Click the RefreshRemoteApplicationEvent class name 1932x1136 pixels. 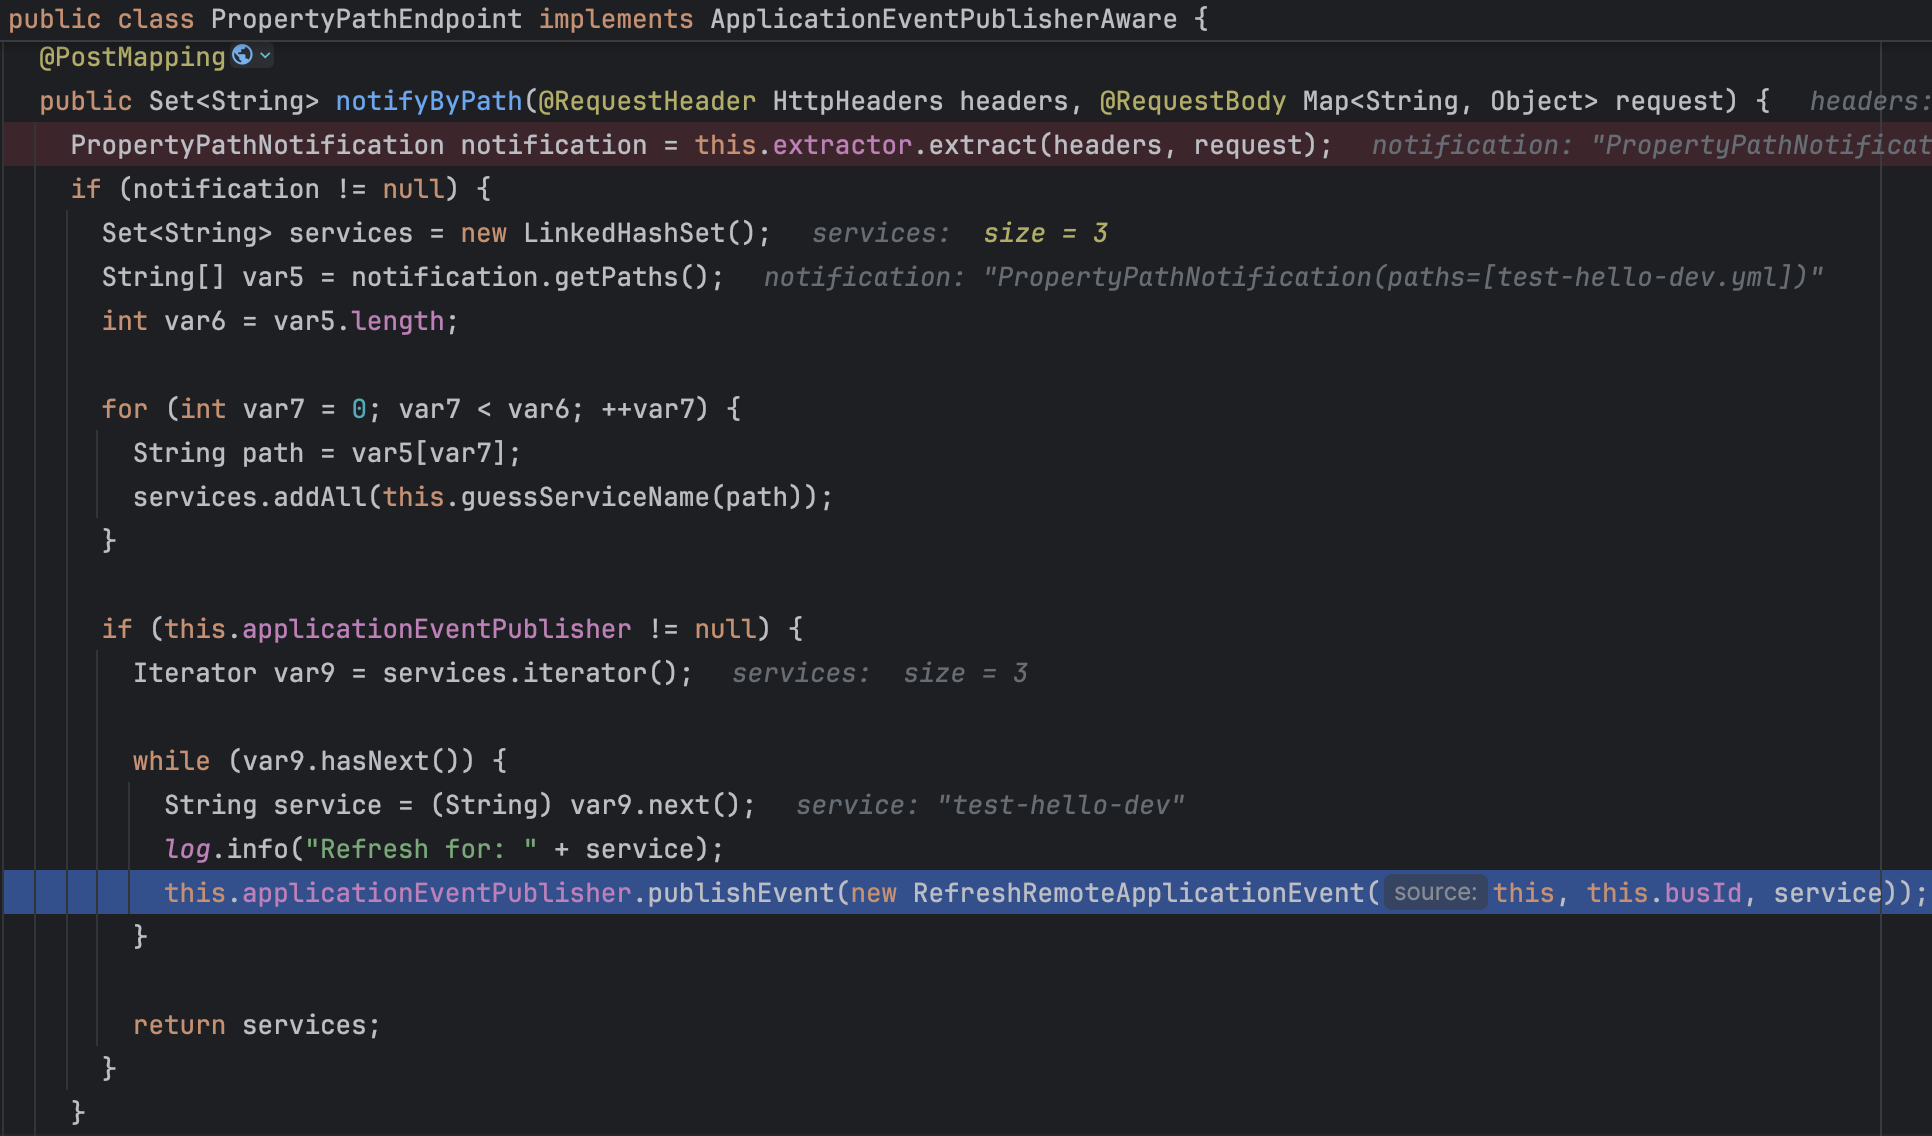(x=1138, y=893)
